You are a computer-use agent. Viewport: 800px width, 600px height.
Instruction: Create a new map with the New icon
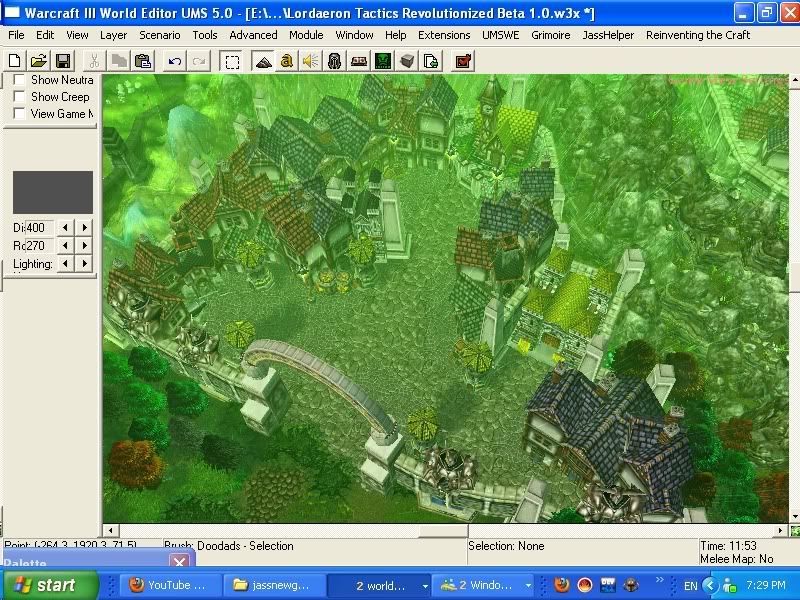pyautogui.click(x=15, y=61)
